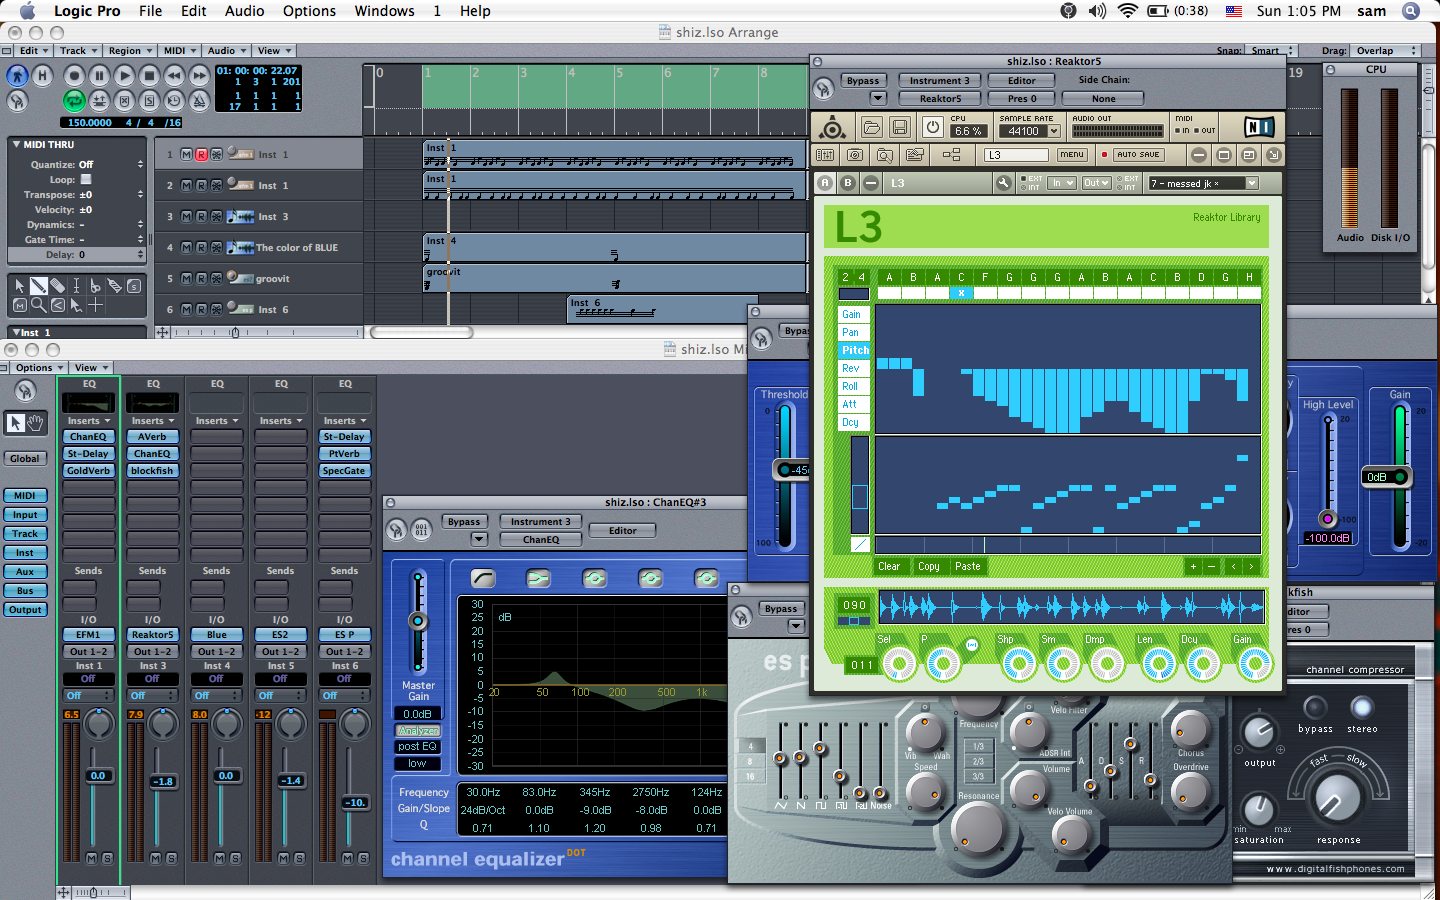
Task: Select the Pencil tool in the toolbox
Action: tap(38, 286)
